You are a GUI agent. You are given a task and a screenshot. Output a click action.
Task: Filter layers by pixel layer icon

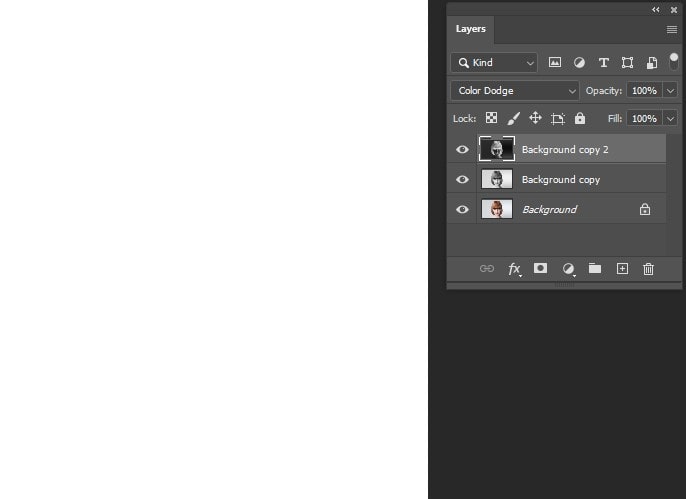click(x=555, y=63)
